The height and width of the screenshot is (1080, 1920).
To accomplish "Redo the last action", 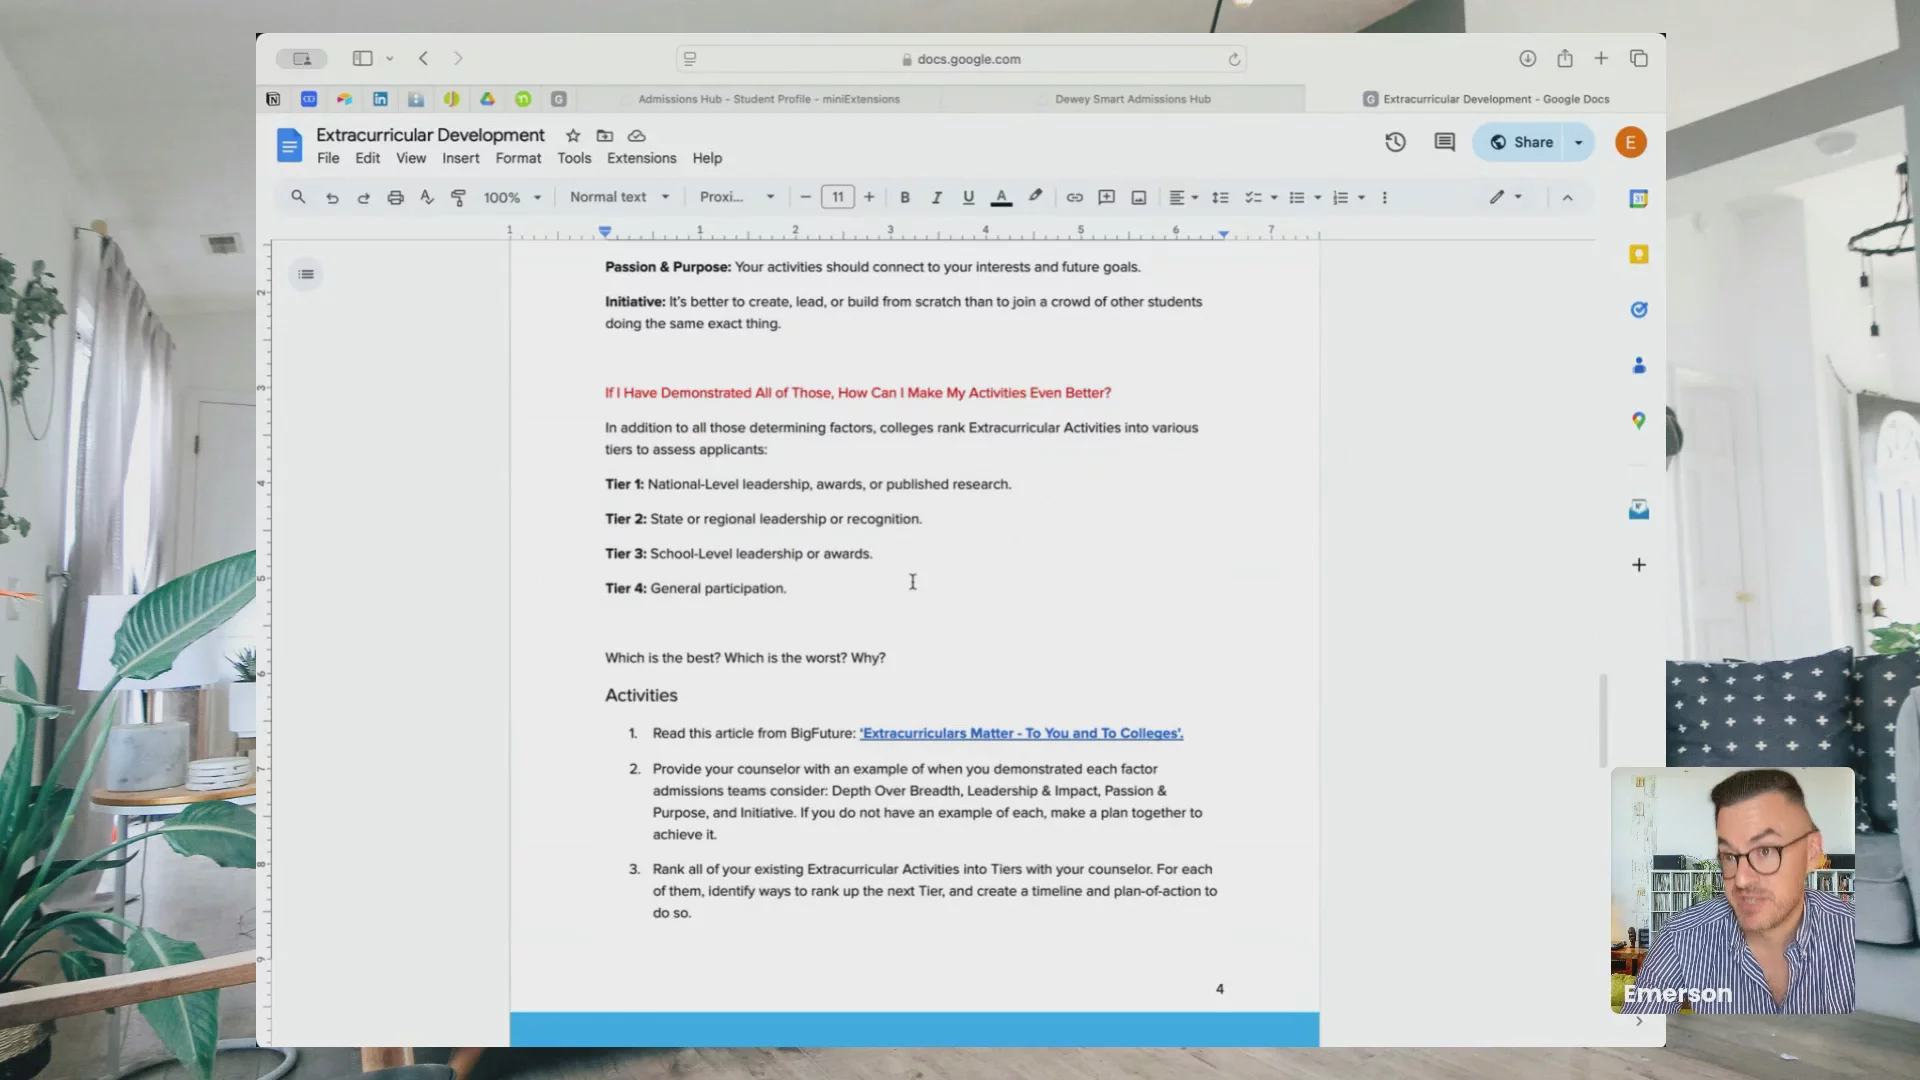I will coord(364,198).
